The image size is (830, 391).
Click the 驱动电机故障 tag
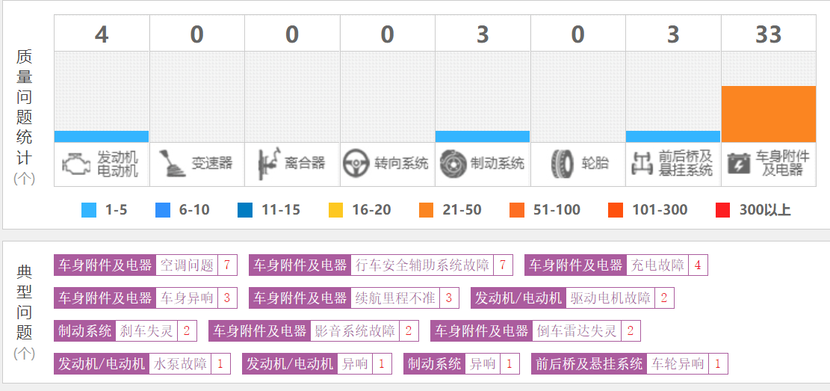tap(572, 298)
